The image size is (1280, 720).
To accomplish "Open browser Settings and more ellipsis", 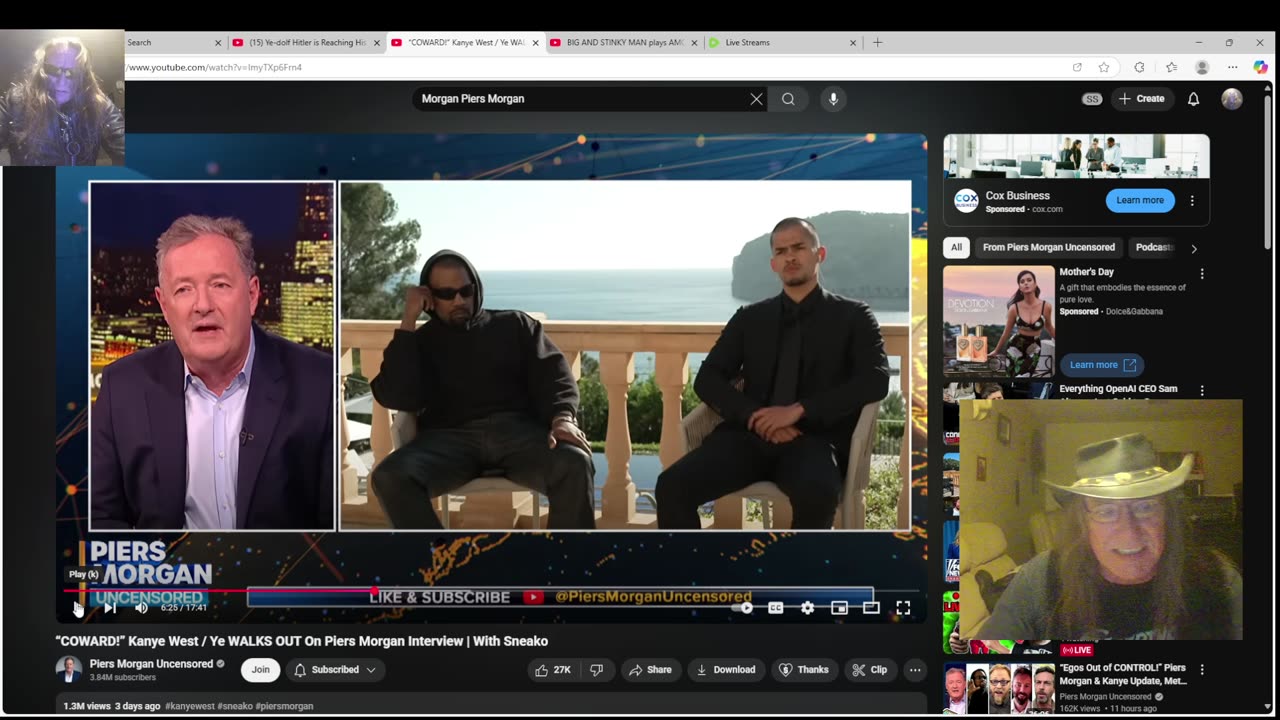I will [x=1233, y=67].
